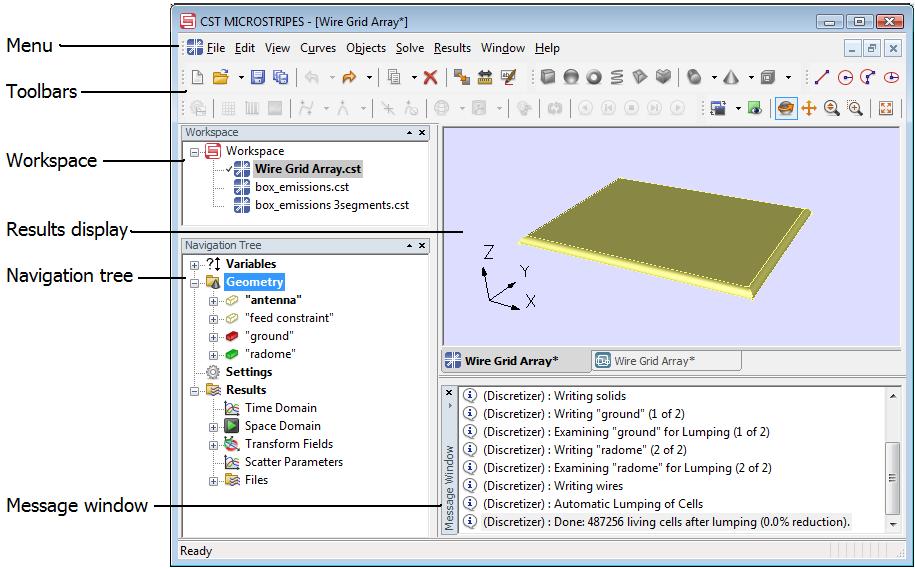Open the copy dropdown arrow

point(414,77)
